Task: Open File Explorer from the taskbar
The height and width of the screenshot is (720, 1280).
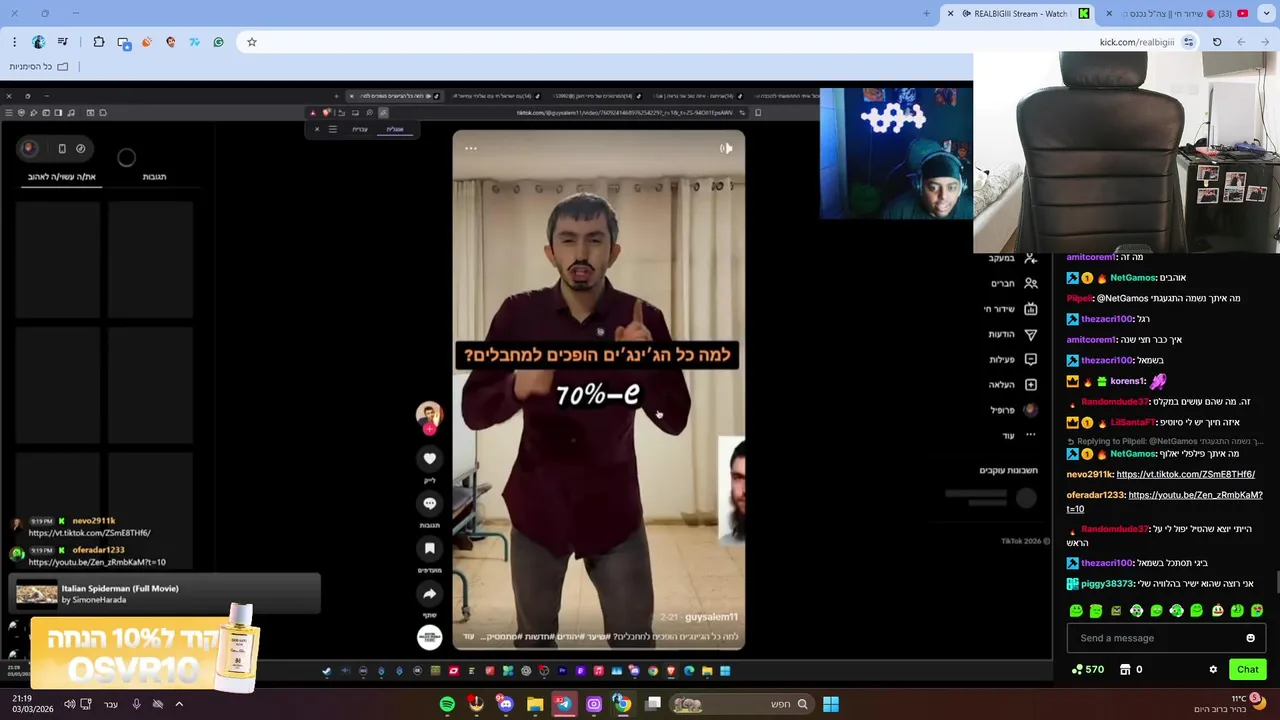Action: (x=535, y=704)
